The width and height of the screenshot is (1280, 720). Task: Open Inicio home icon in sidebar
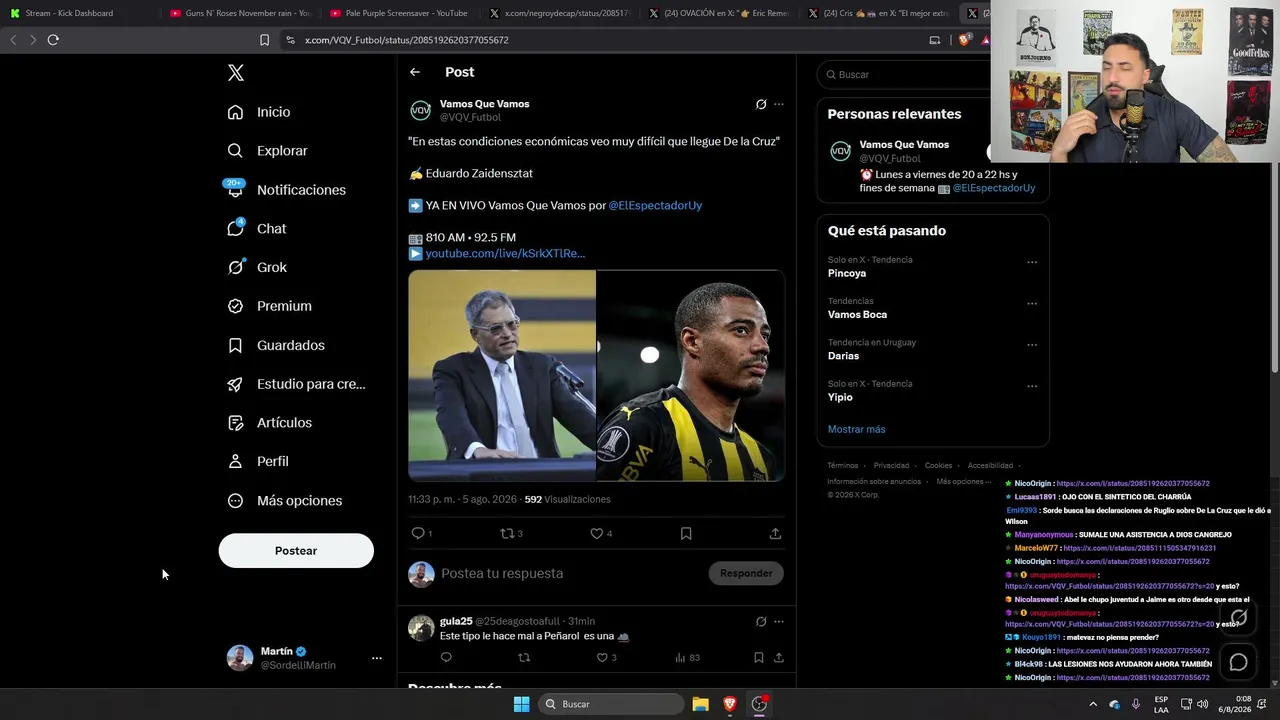(235, 112)
